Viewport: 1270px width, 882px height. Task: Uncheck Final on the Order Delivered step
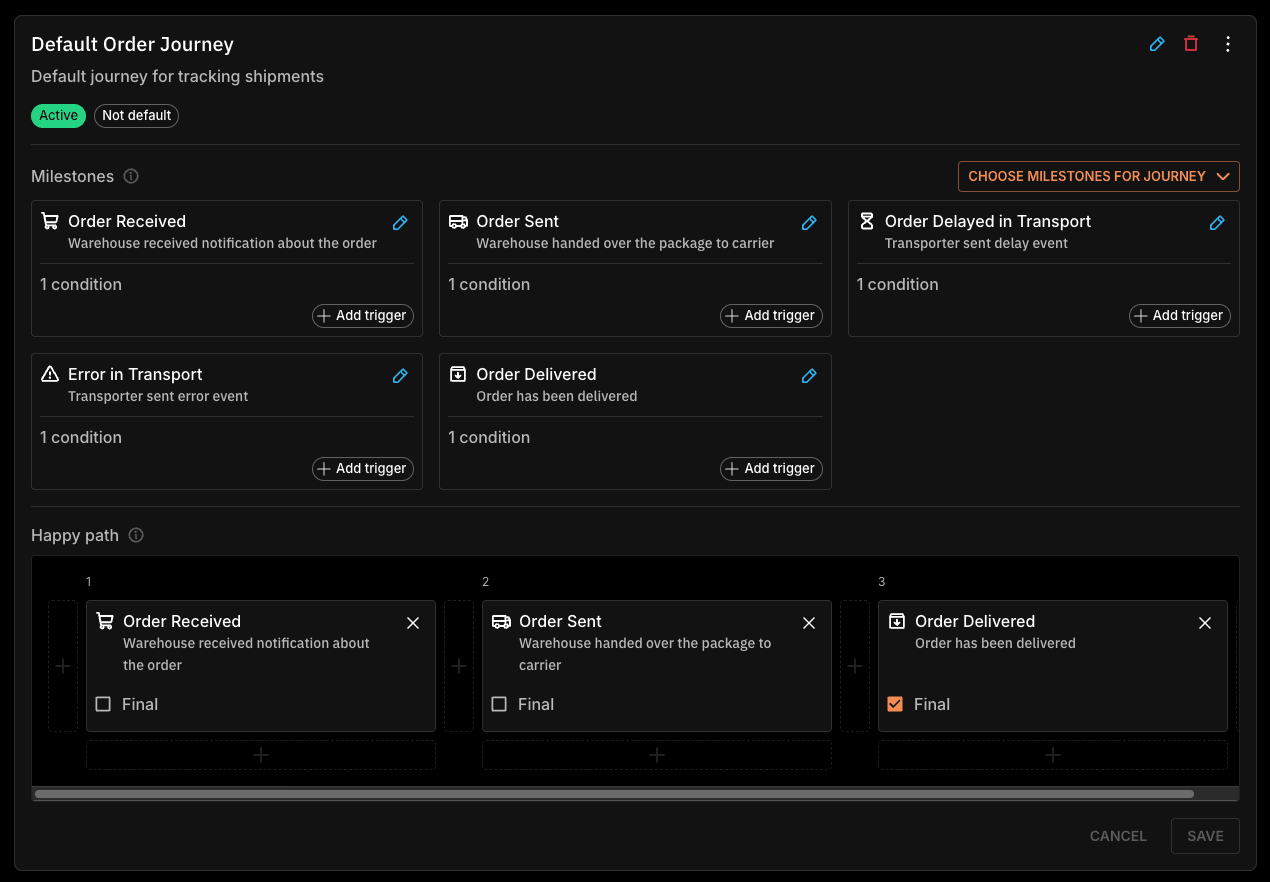click(x=895, y=704)
